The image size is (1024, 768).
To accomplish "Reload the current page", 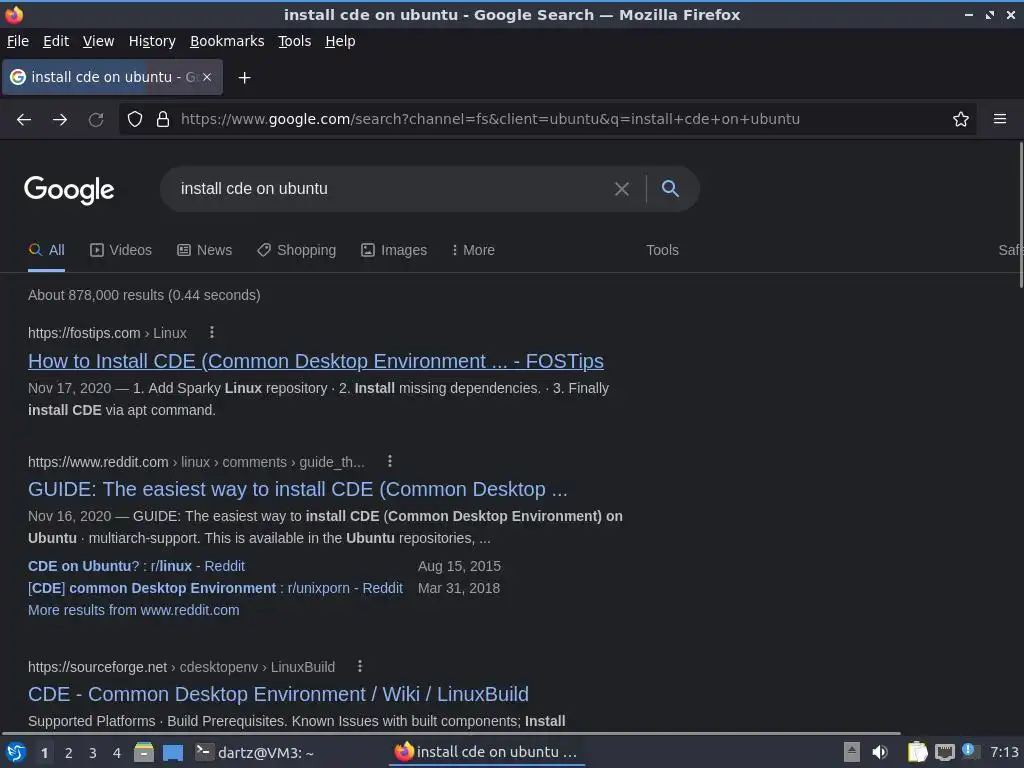I will [96, 119].
